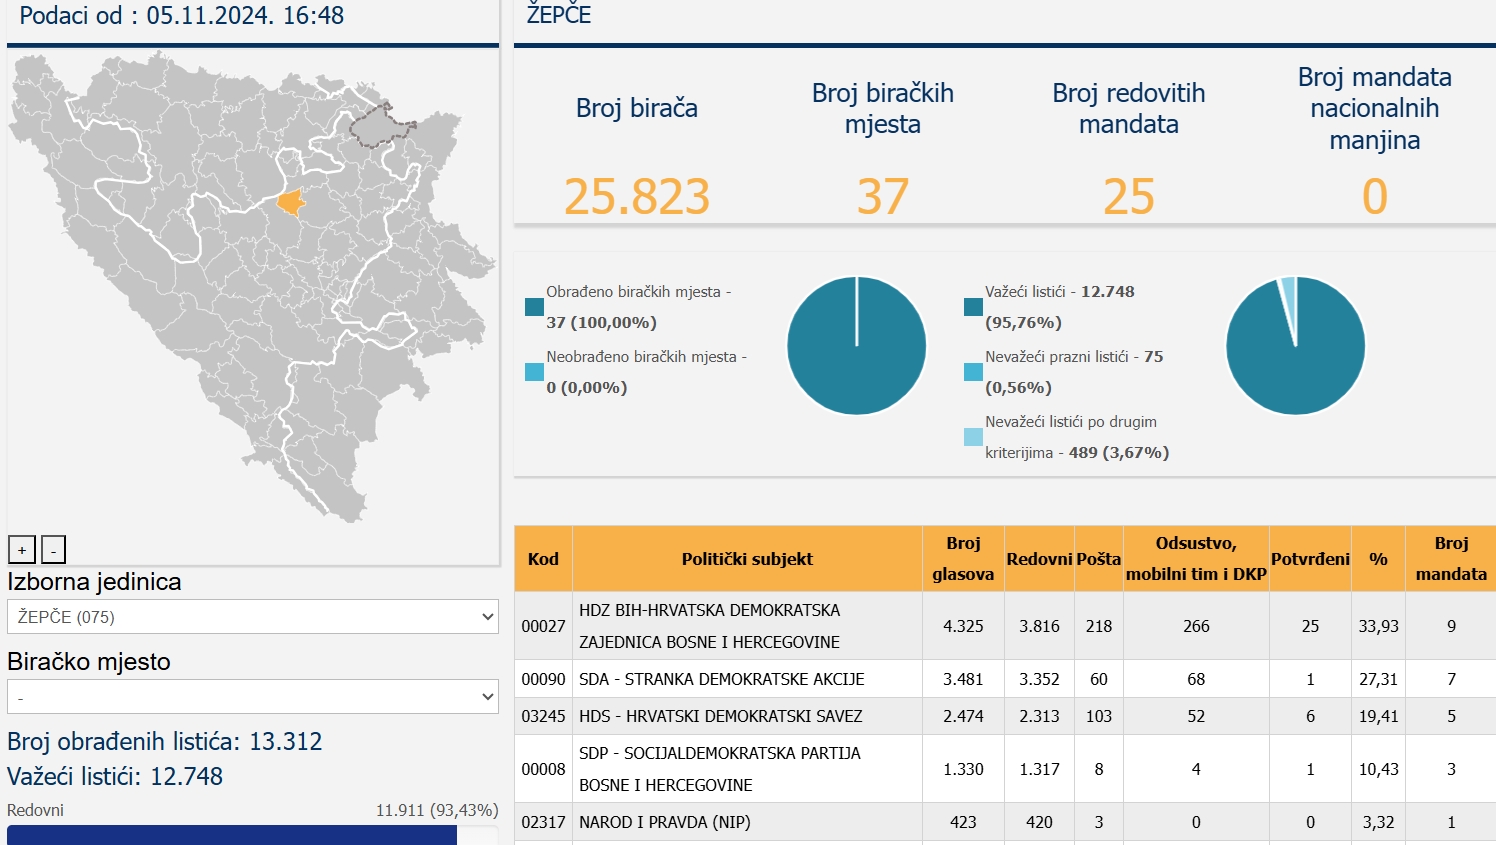The width and height of the screenshot is (1496, 845).
Task: Click vote count 4.325 for HDZ BIH
Action: click(963, 626)
